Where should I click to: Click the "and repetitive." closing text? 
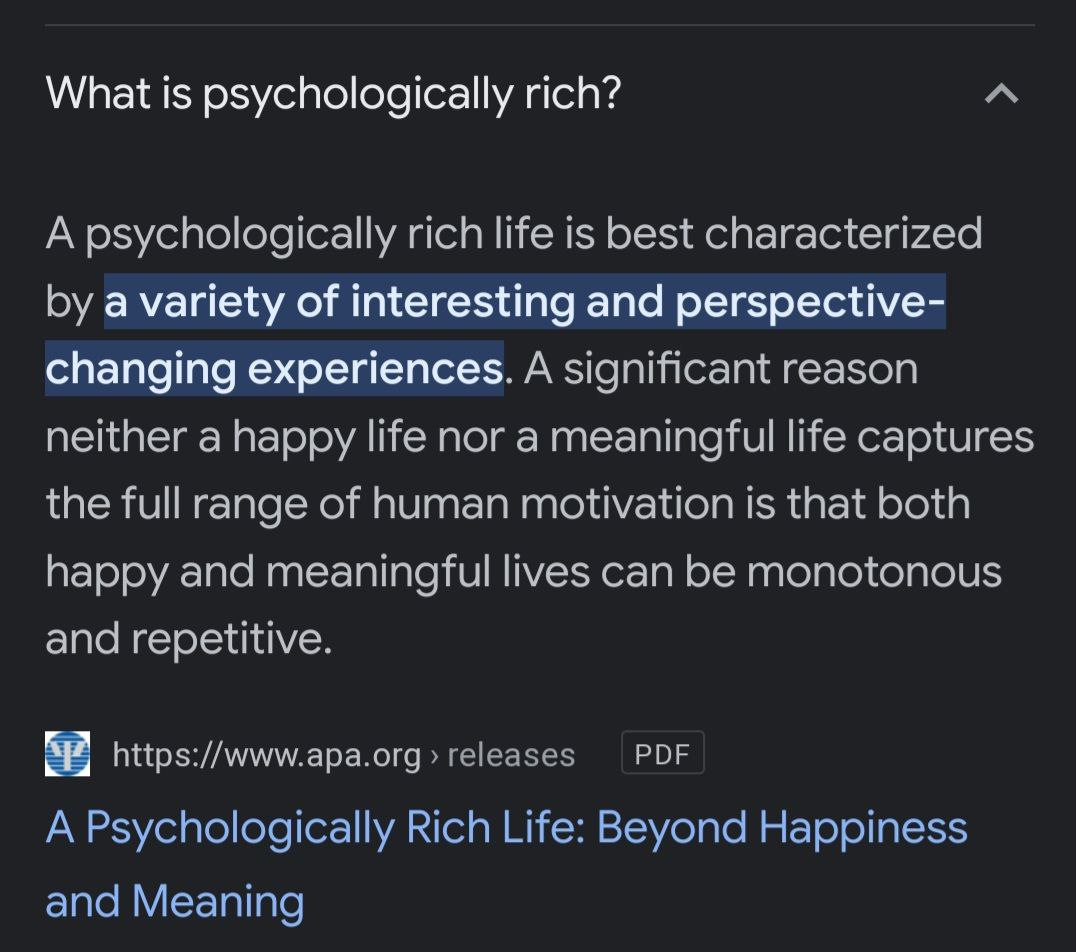click(189, 639)
